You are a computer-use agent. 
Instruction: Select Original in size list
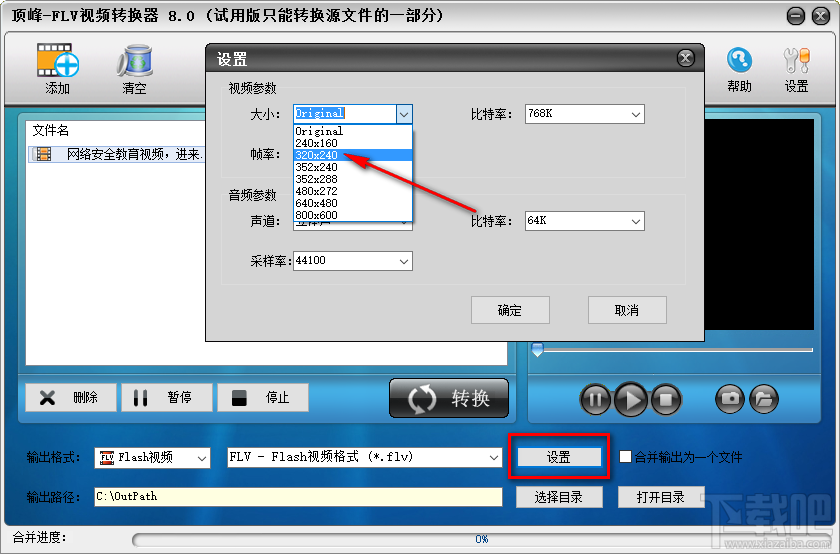coord(353,131)
